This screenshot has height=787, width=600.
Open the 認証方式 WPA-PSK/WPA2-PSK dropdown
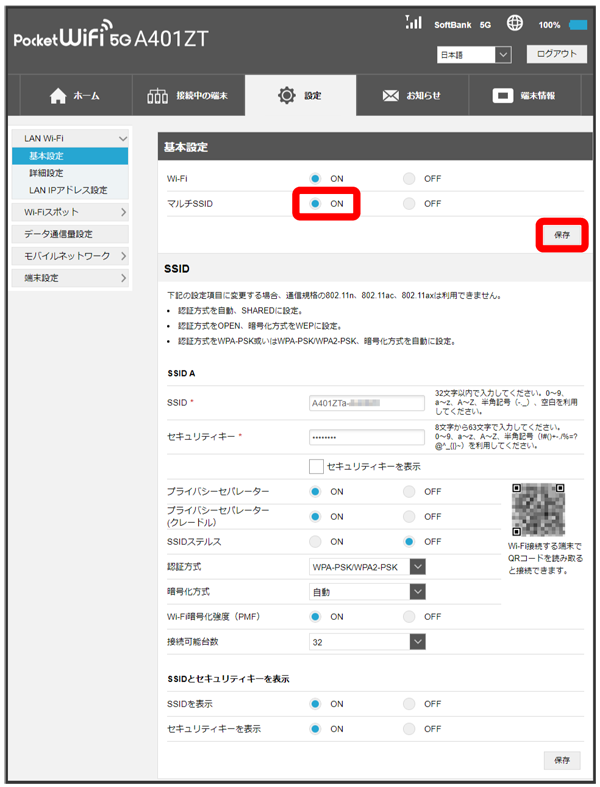tap(368, 567)
